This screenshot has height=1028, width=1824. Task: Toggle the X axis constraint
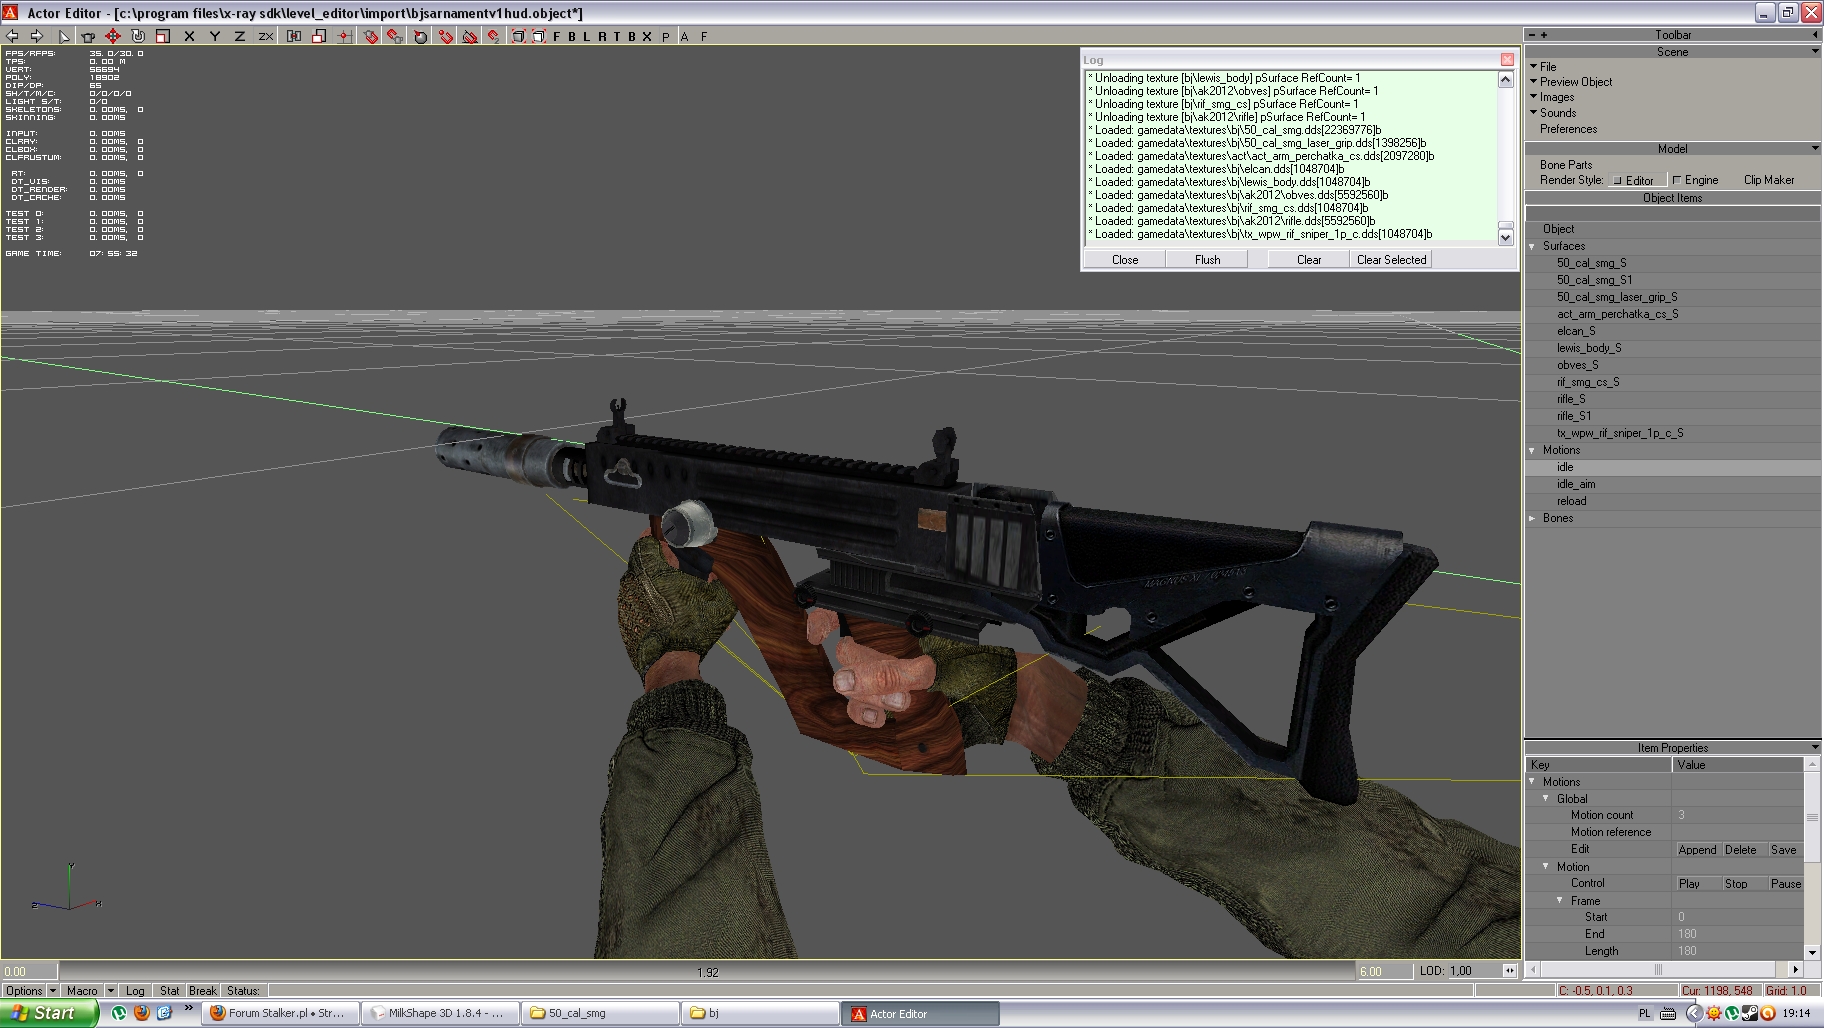[x=189, y=36]
